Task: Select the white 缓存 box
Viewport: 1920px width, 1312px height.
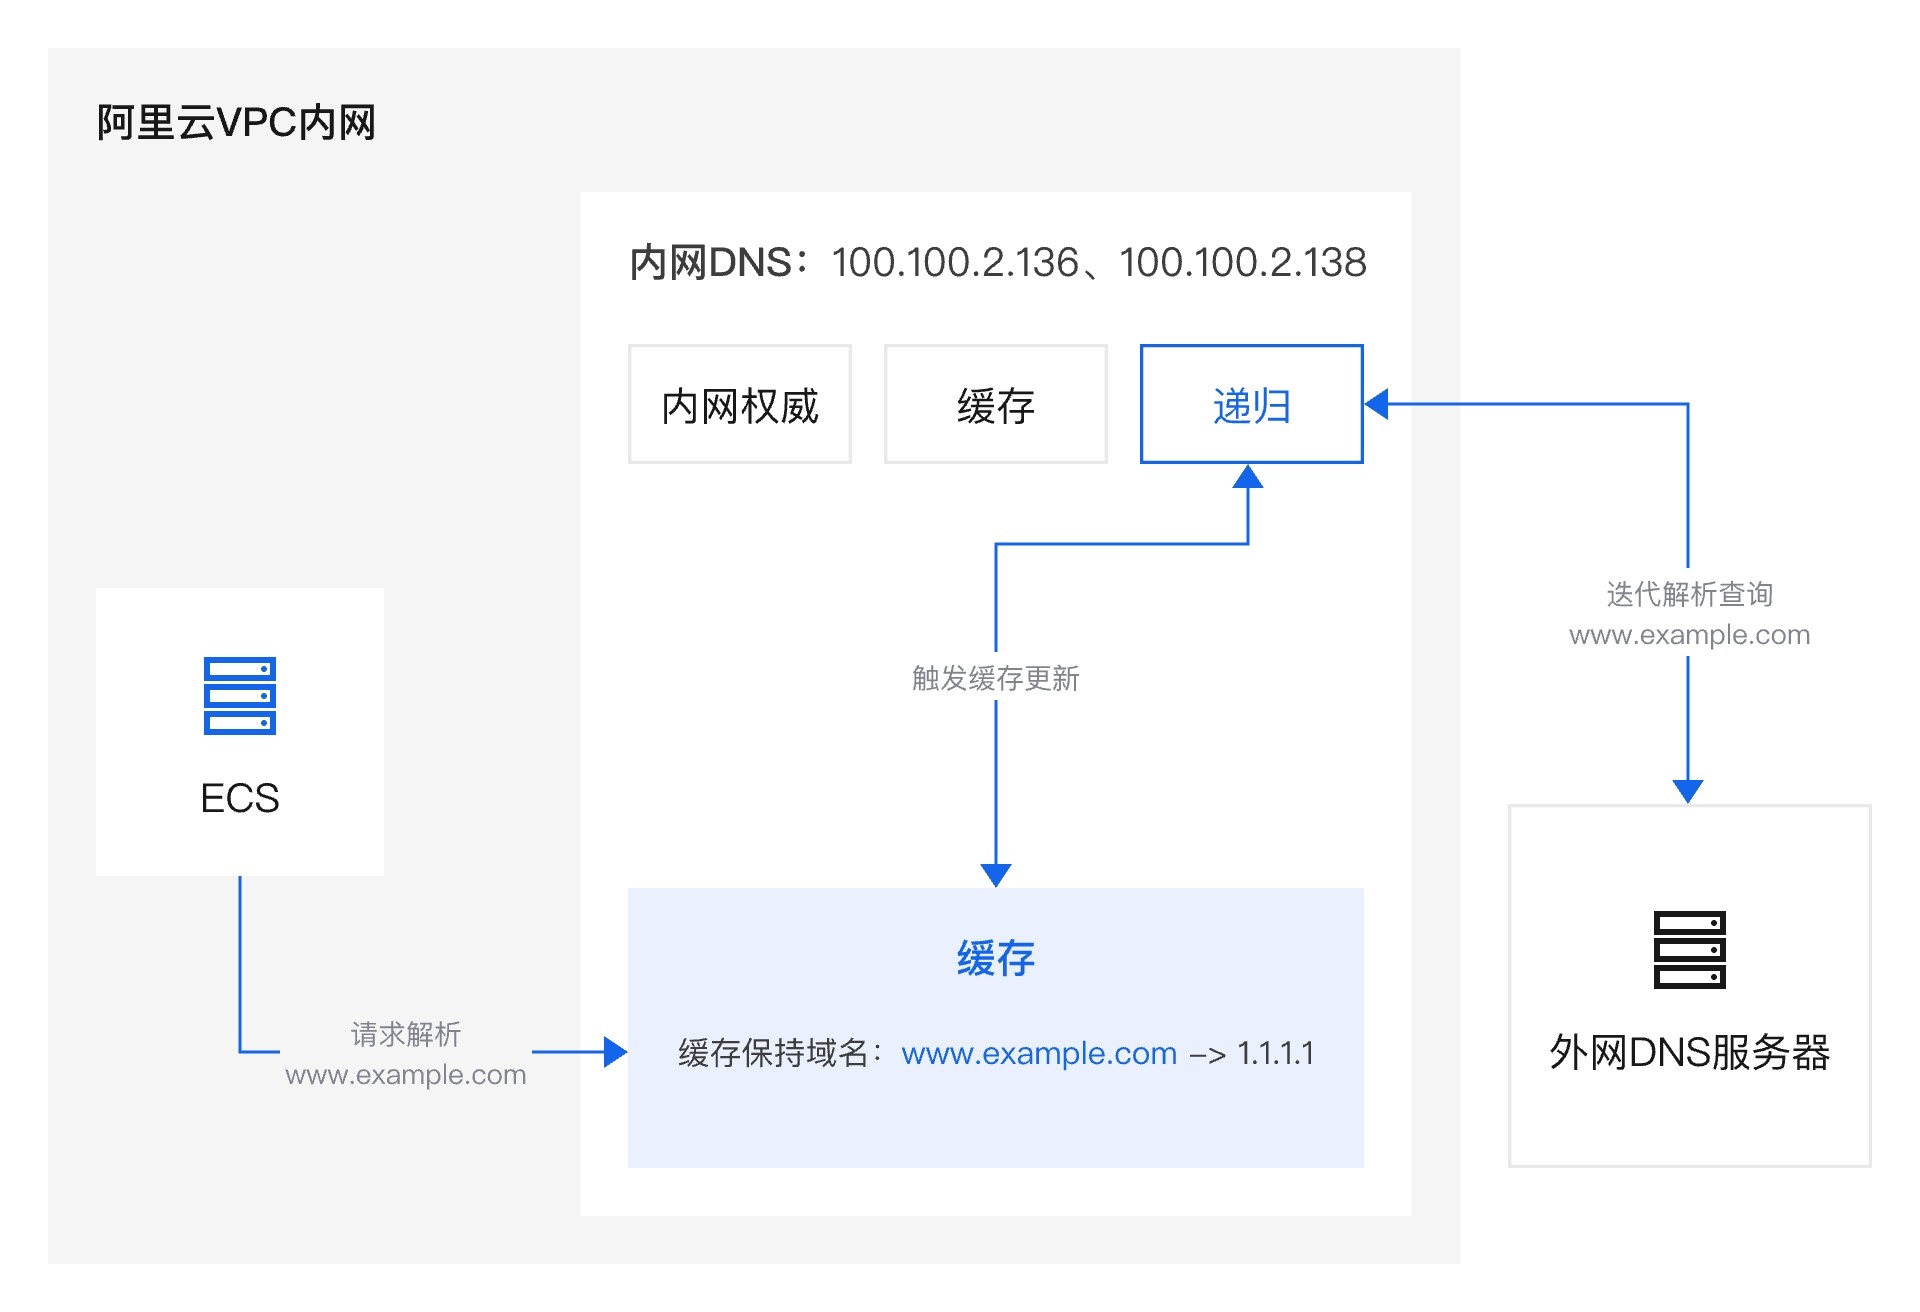Action: click(995, 405)
